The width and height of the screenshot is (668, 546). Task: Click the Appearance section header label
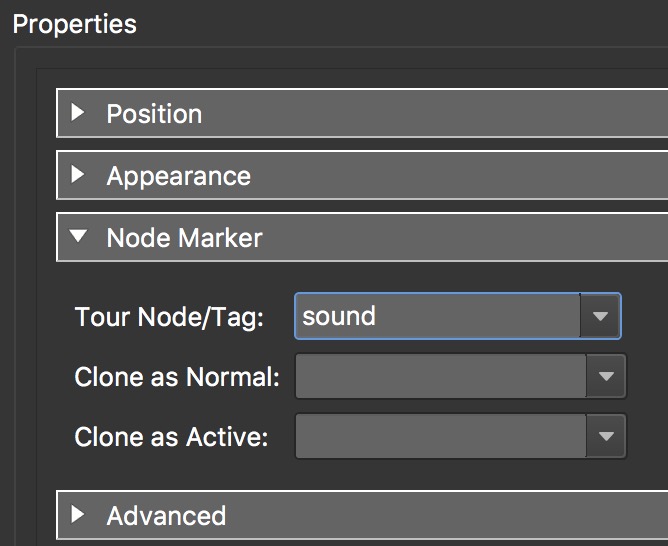pyautogui.click(x=178, y=176)
